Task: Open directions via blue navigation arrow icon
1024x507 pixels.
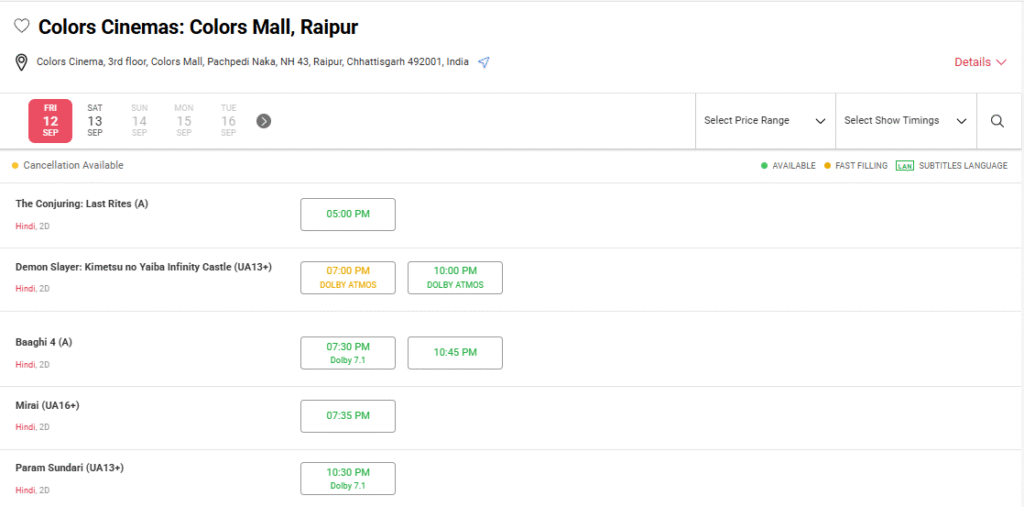Action: click(484, 62)
